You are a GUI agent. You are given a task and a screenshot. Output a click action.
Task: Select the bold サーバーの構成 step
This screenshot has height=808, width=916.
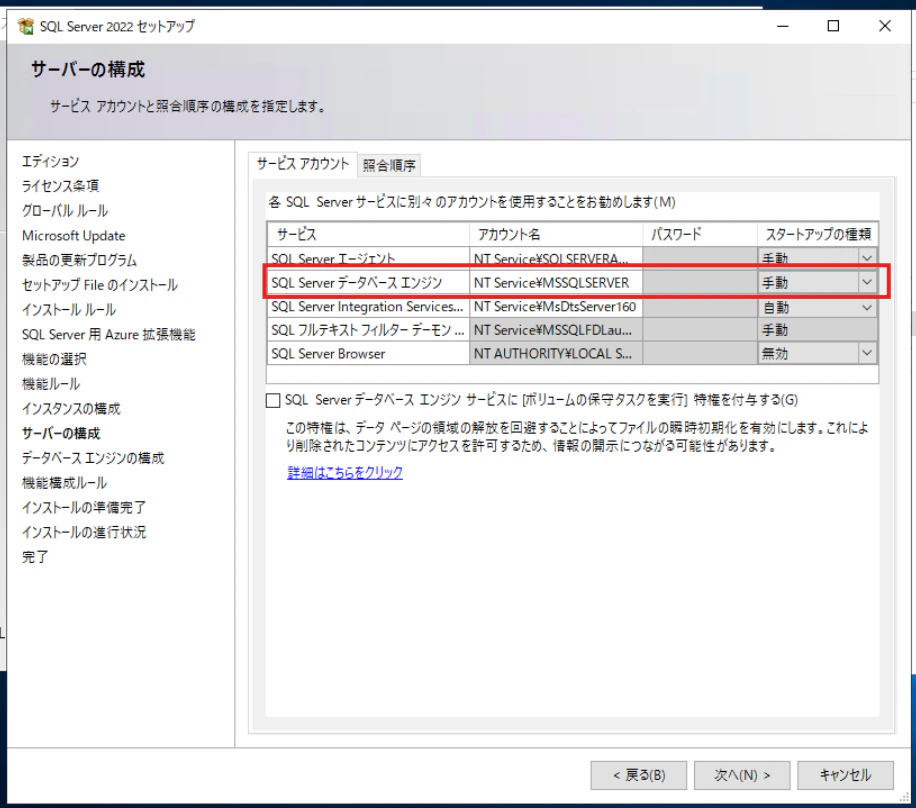pos(61,434)
